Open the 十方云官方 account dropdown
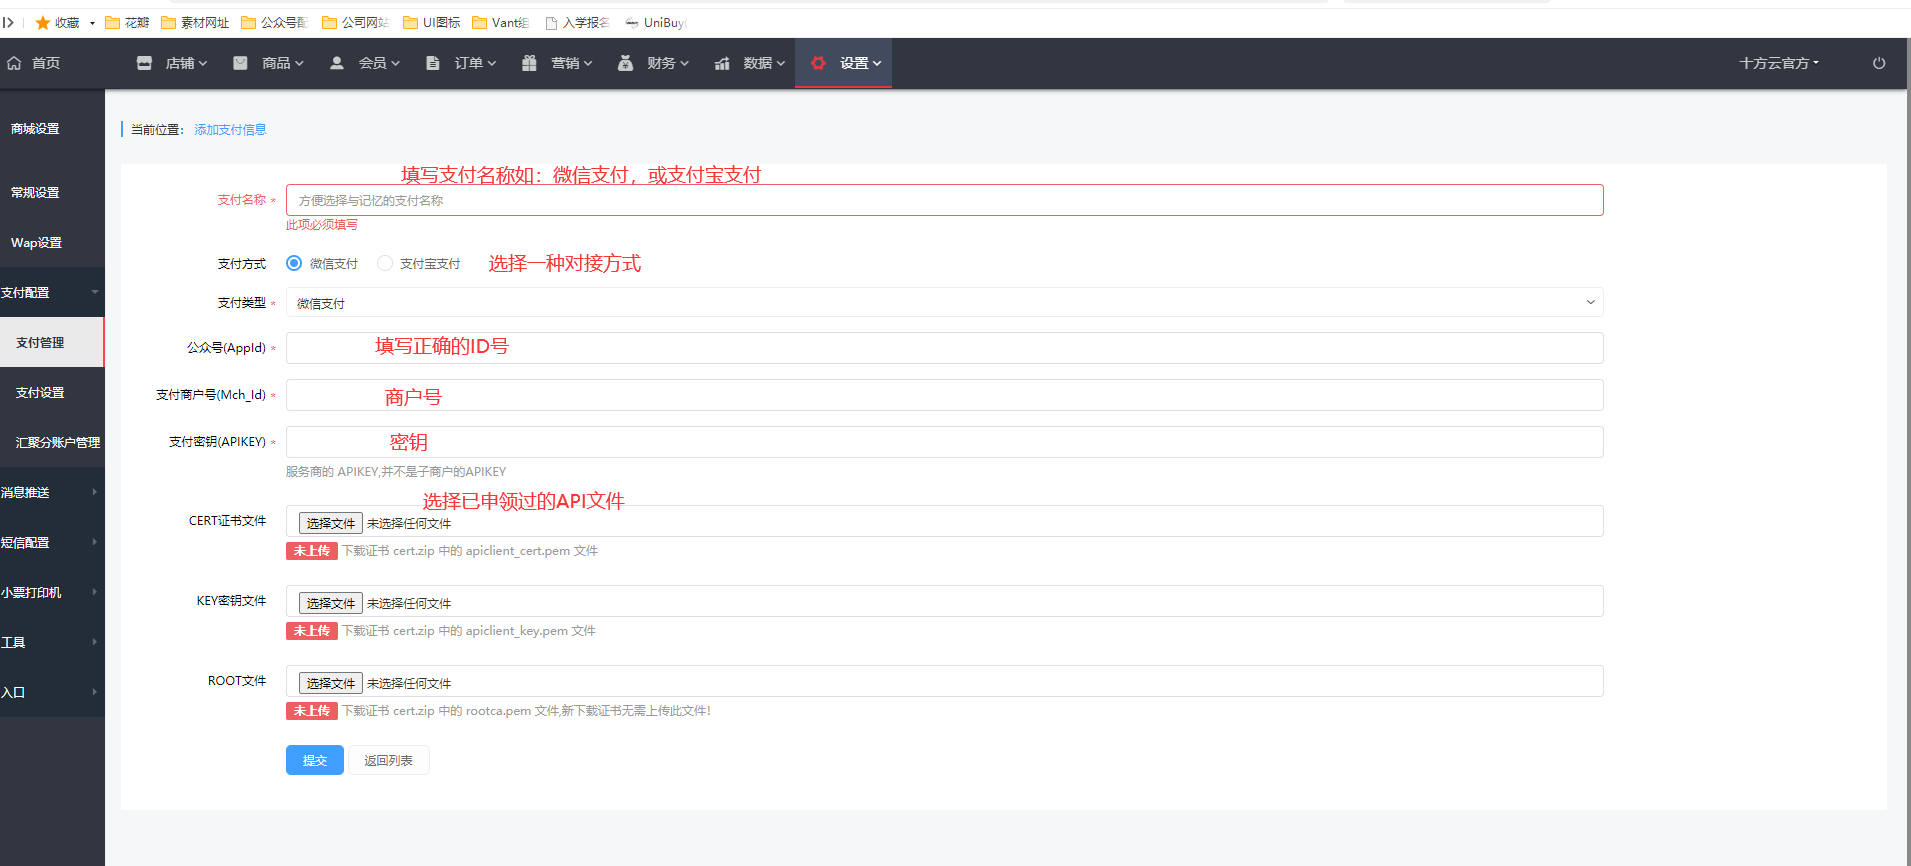 (x=1779, y=63)
